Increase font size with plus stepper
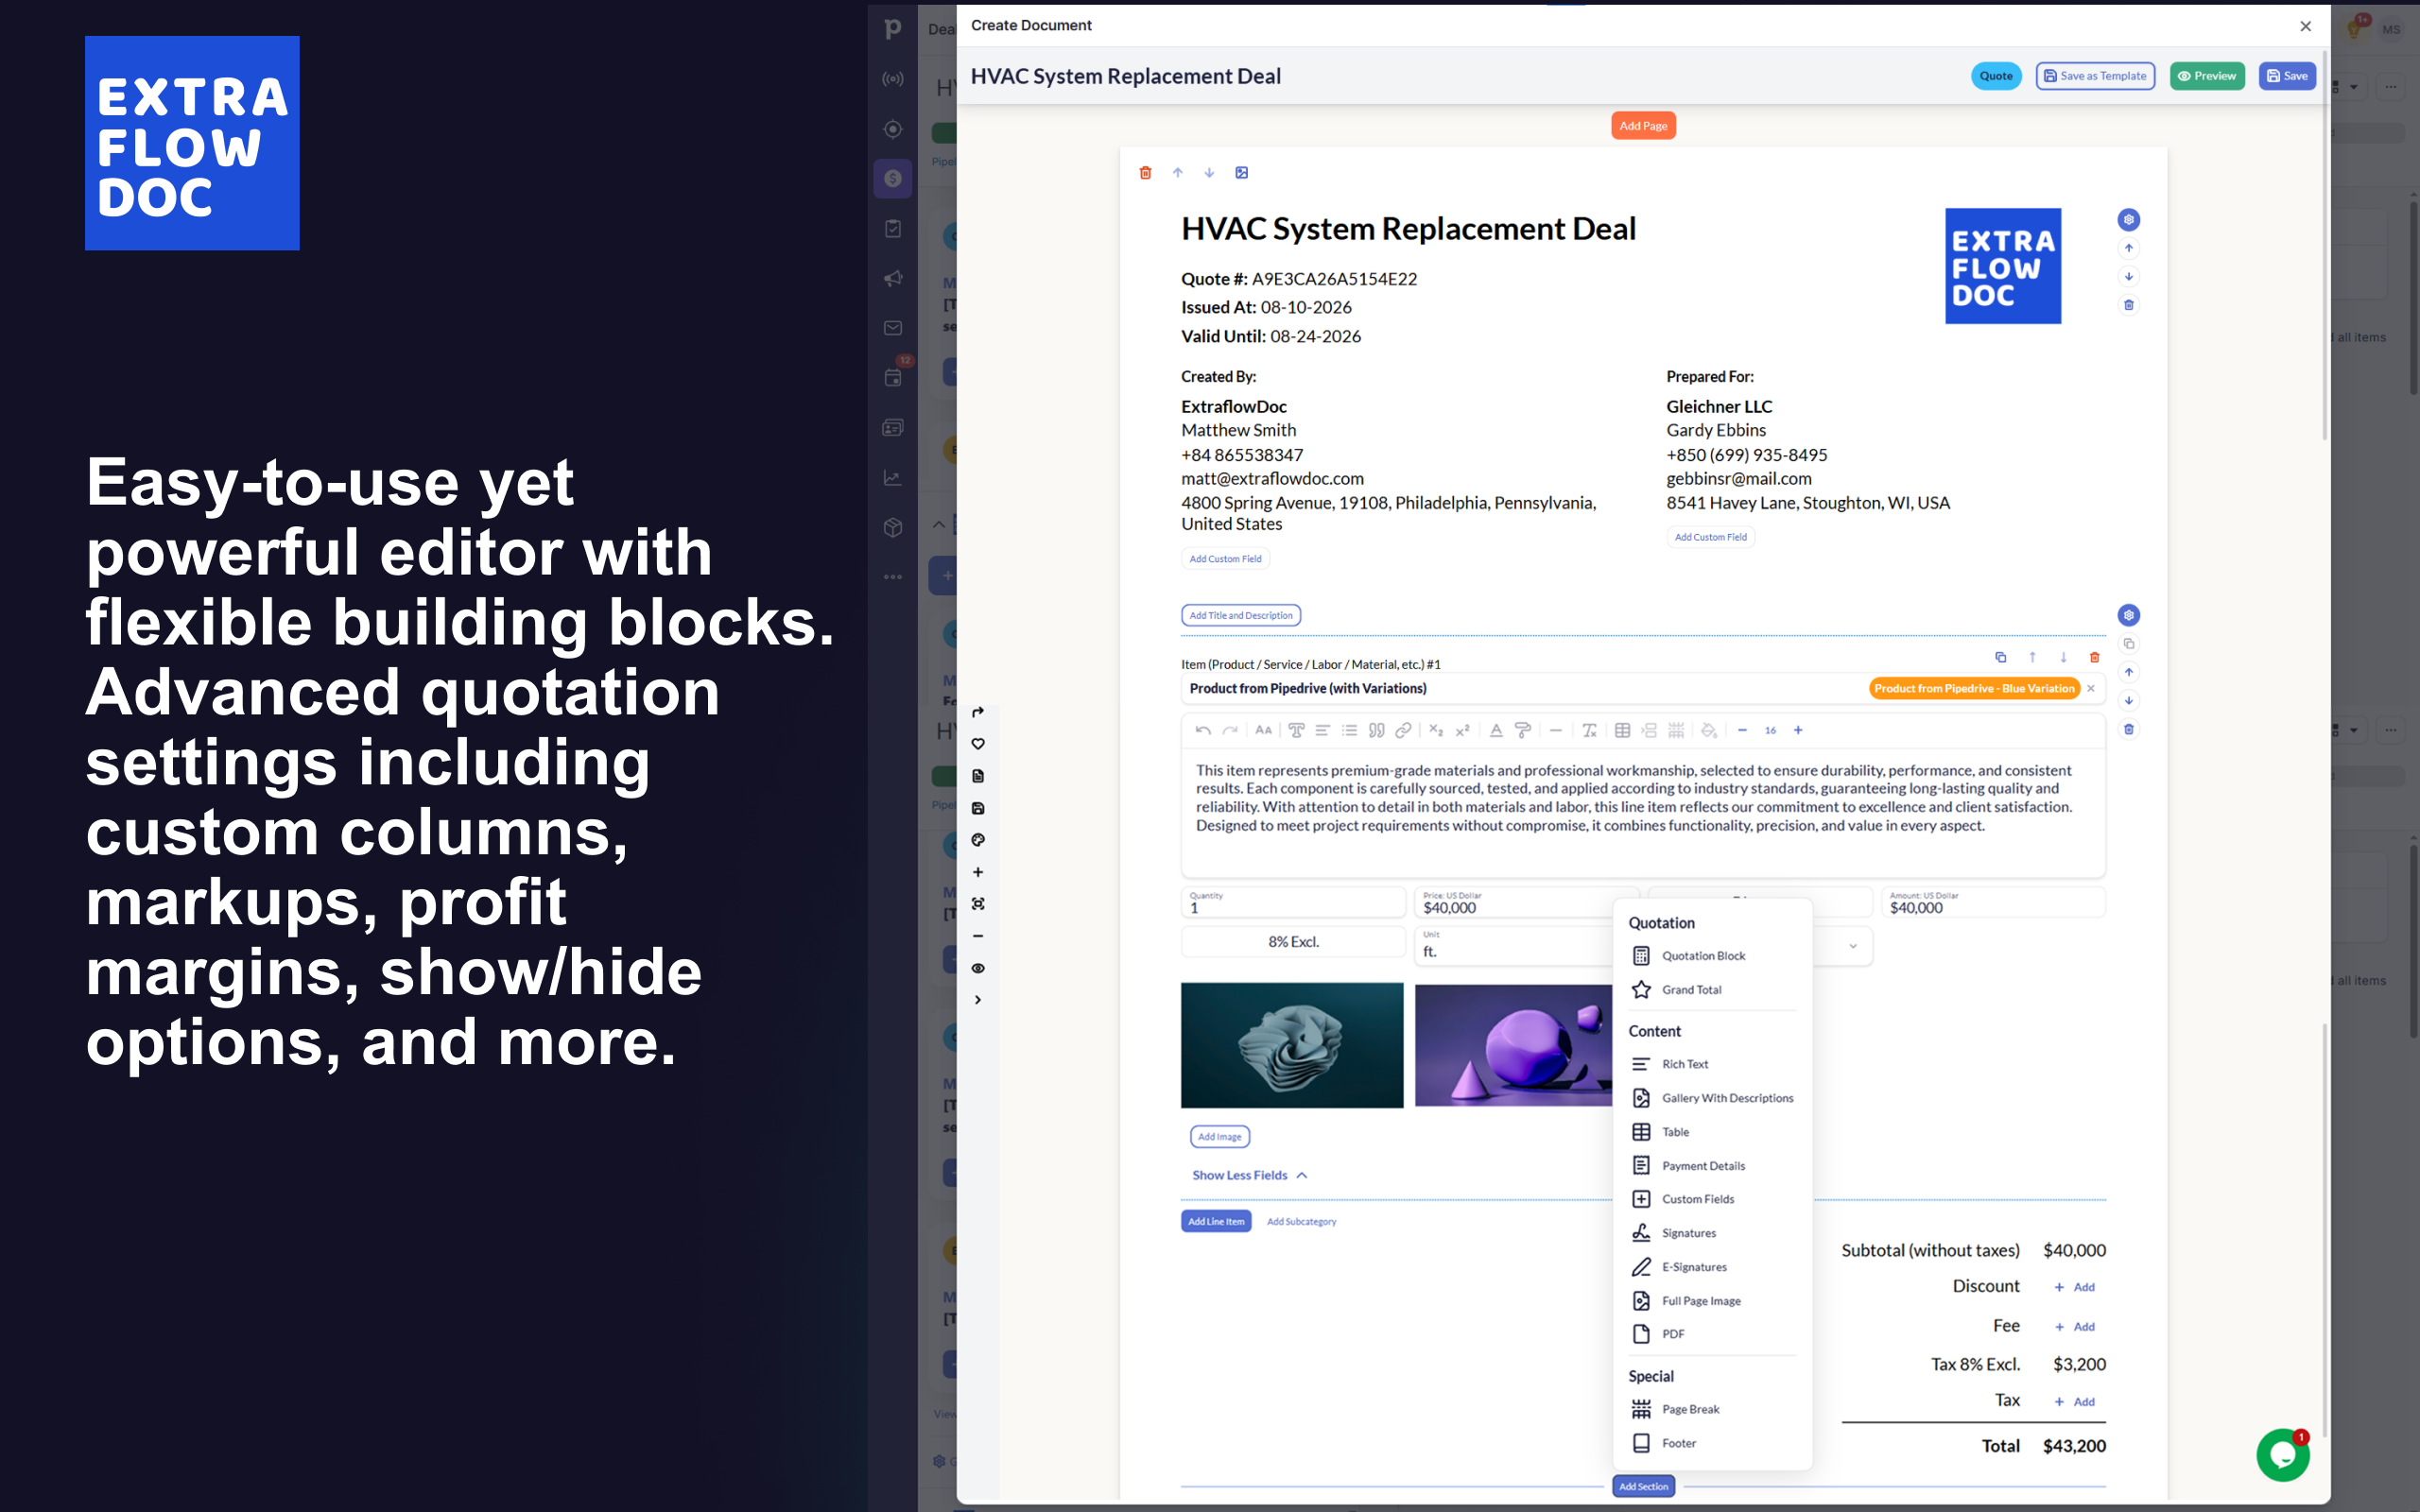 click(1798, 730)
